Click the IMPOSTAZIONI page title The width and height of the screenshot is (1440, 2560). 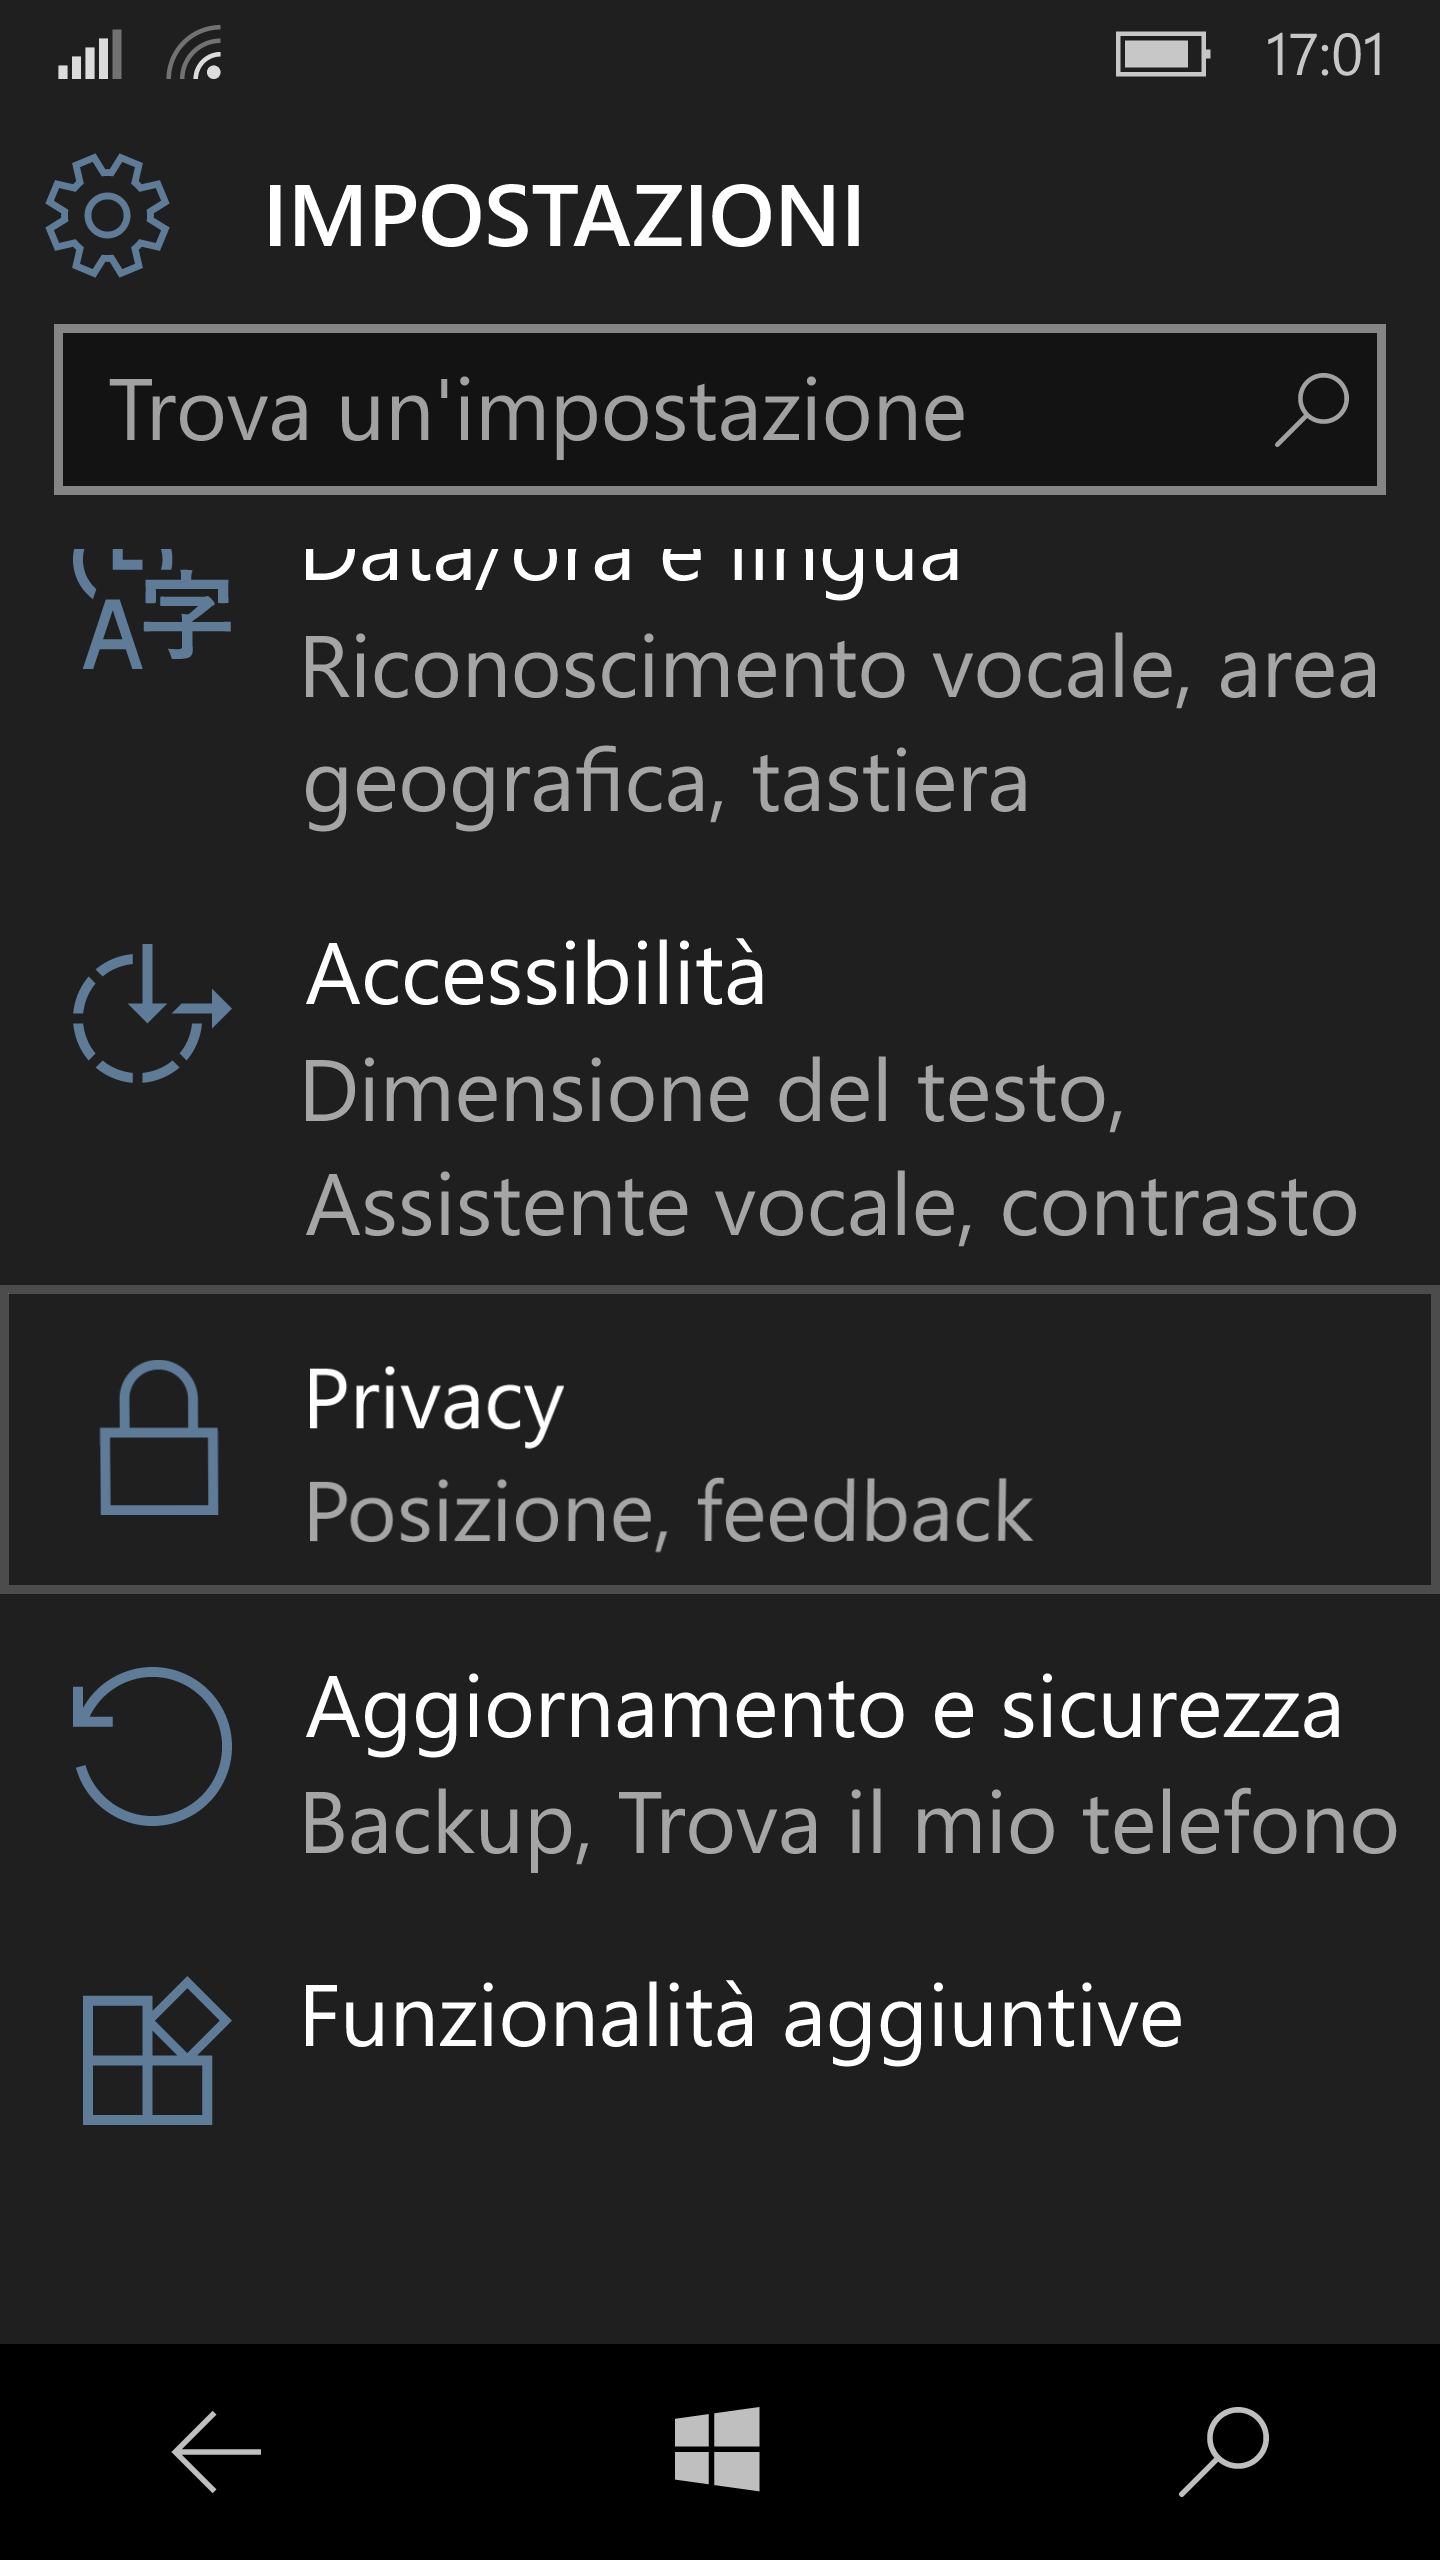pyautogui.click(x=563, y=216)
